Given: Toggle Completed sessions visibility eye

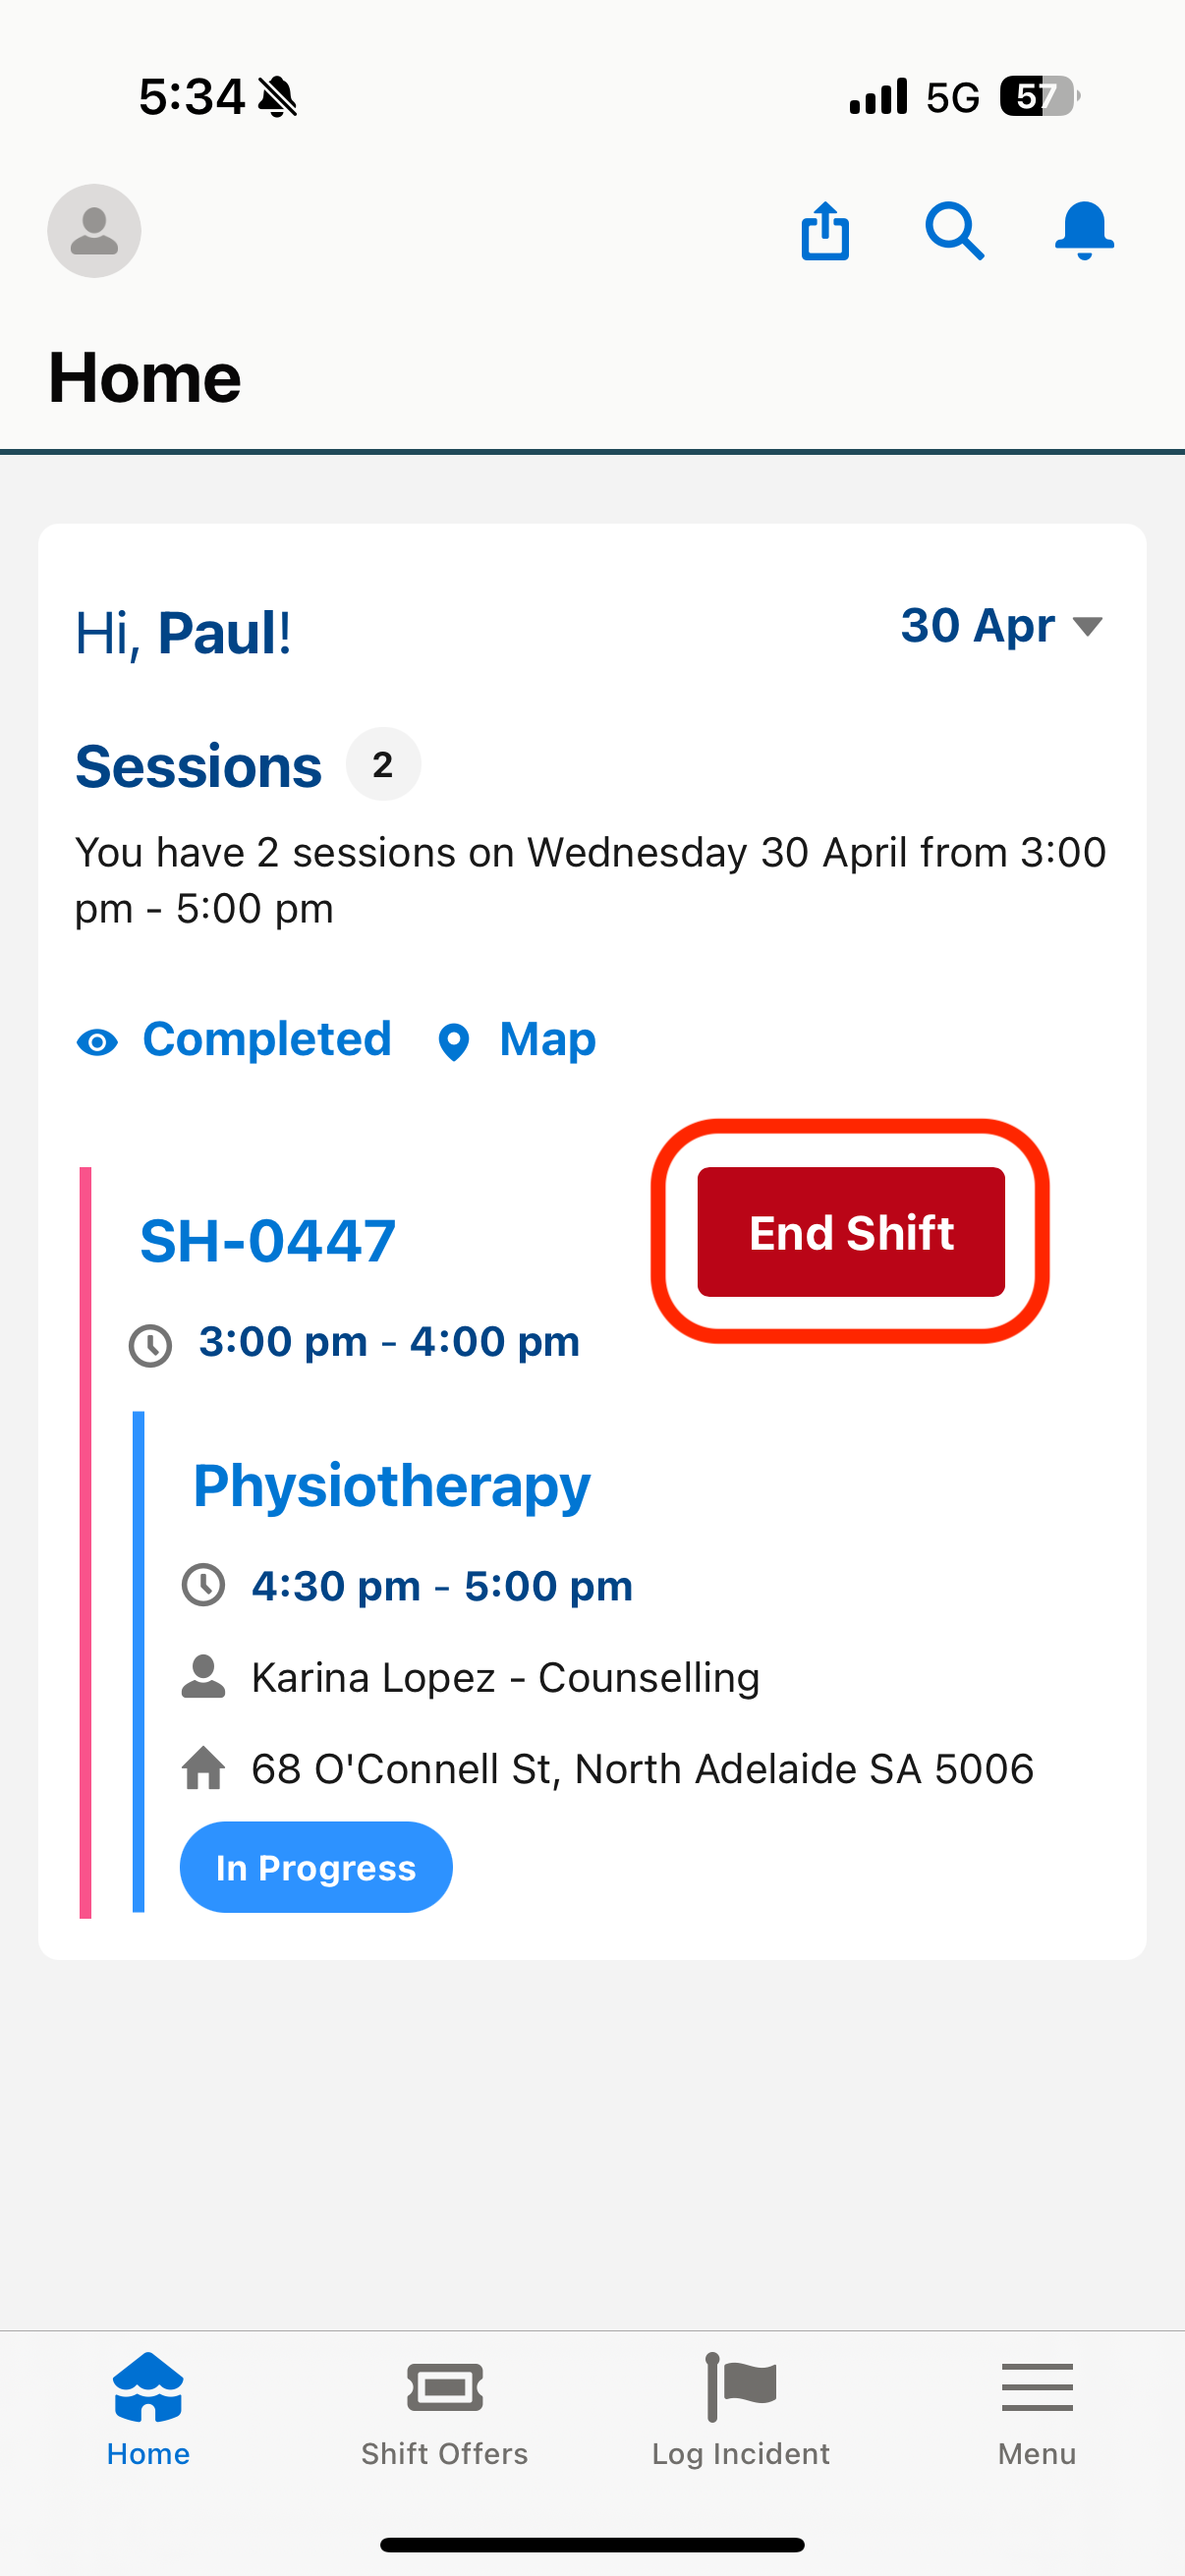Looking at the screenshot, I should (x=97, y=1042).
